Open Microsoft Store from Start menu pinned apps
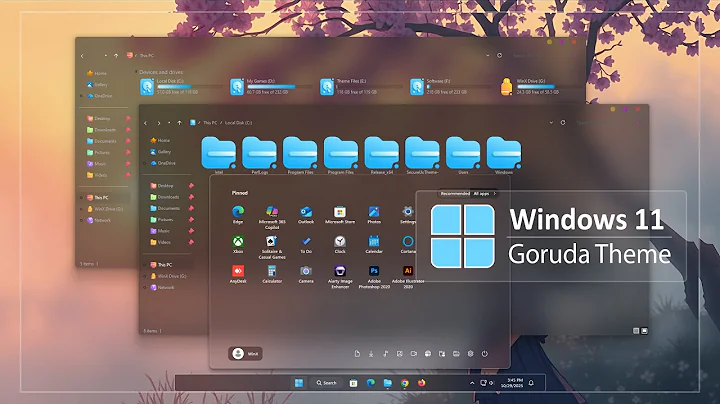 point(340,214)
